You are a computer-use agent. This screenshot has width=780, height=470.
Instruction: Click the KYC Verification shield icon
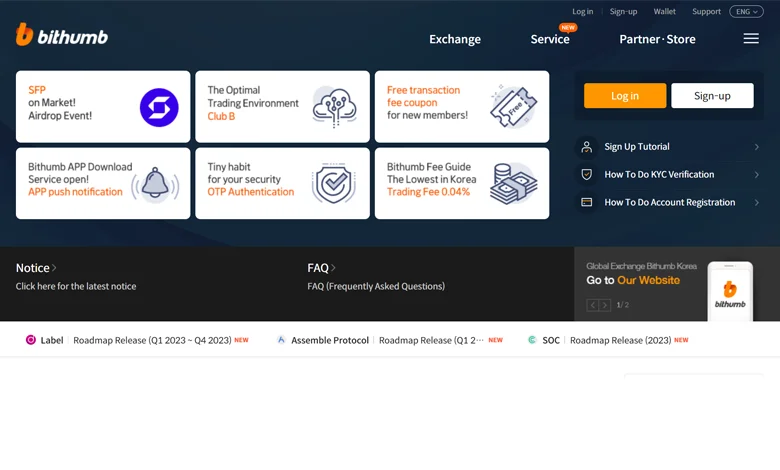tap(586, 175)
